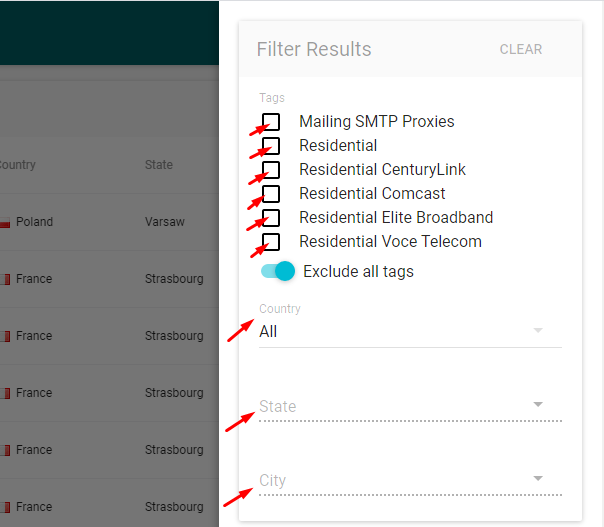
Task: Click the Poland flag icon
Action: pyautogui.click(x=5, y=222)
